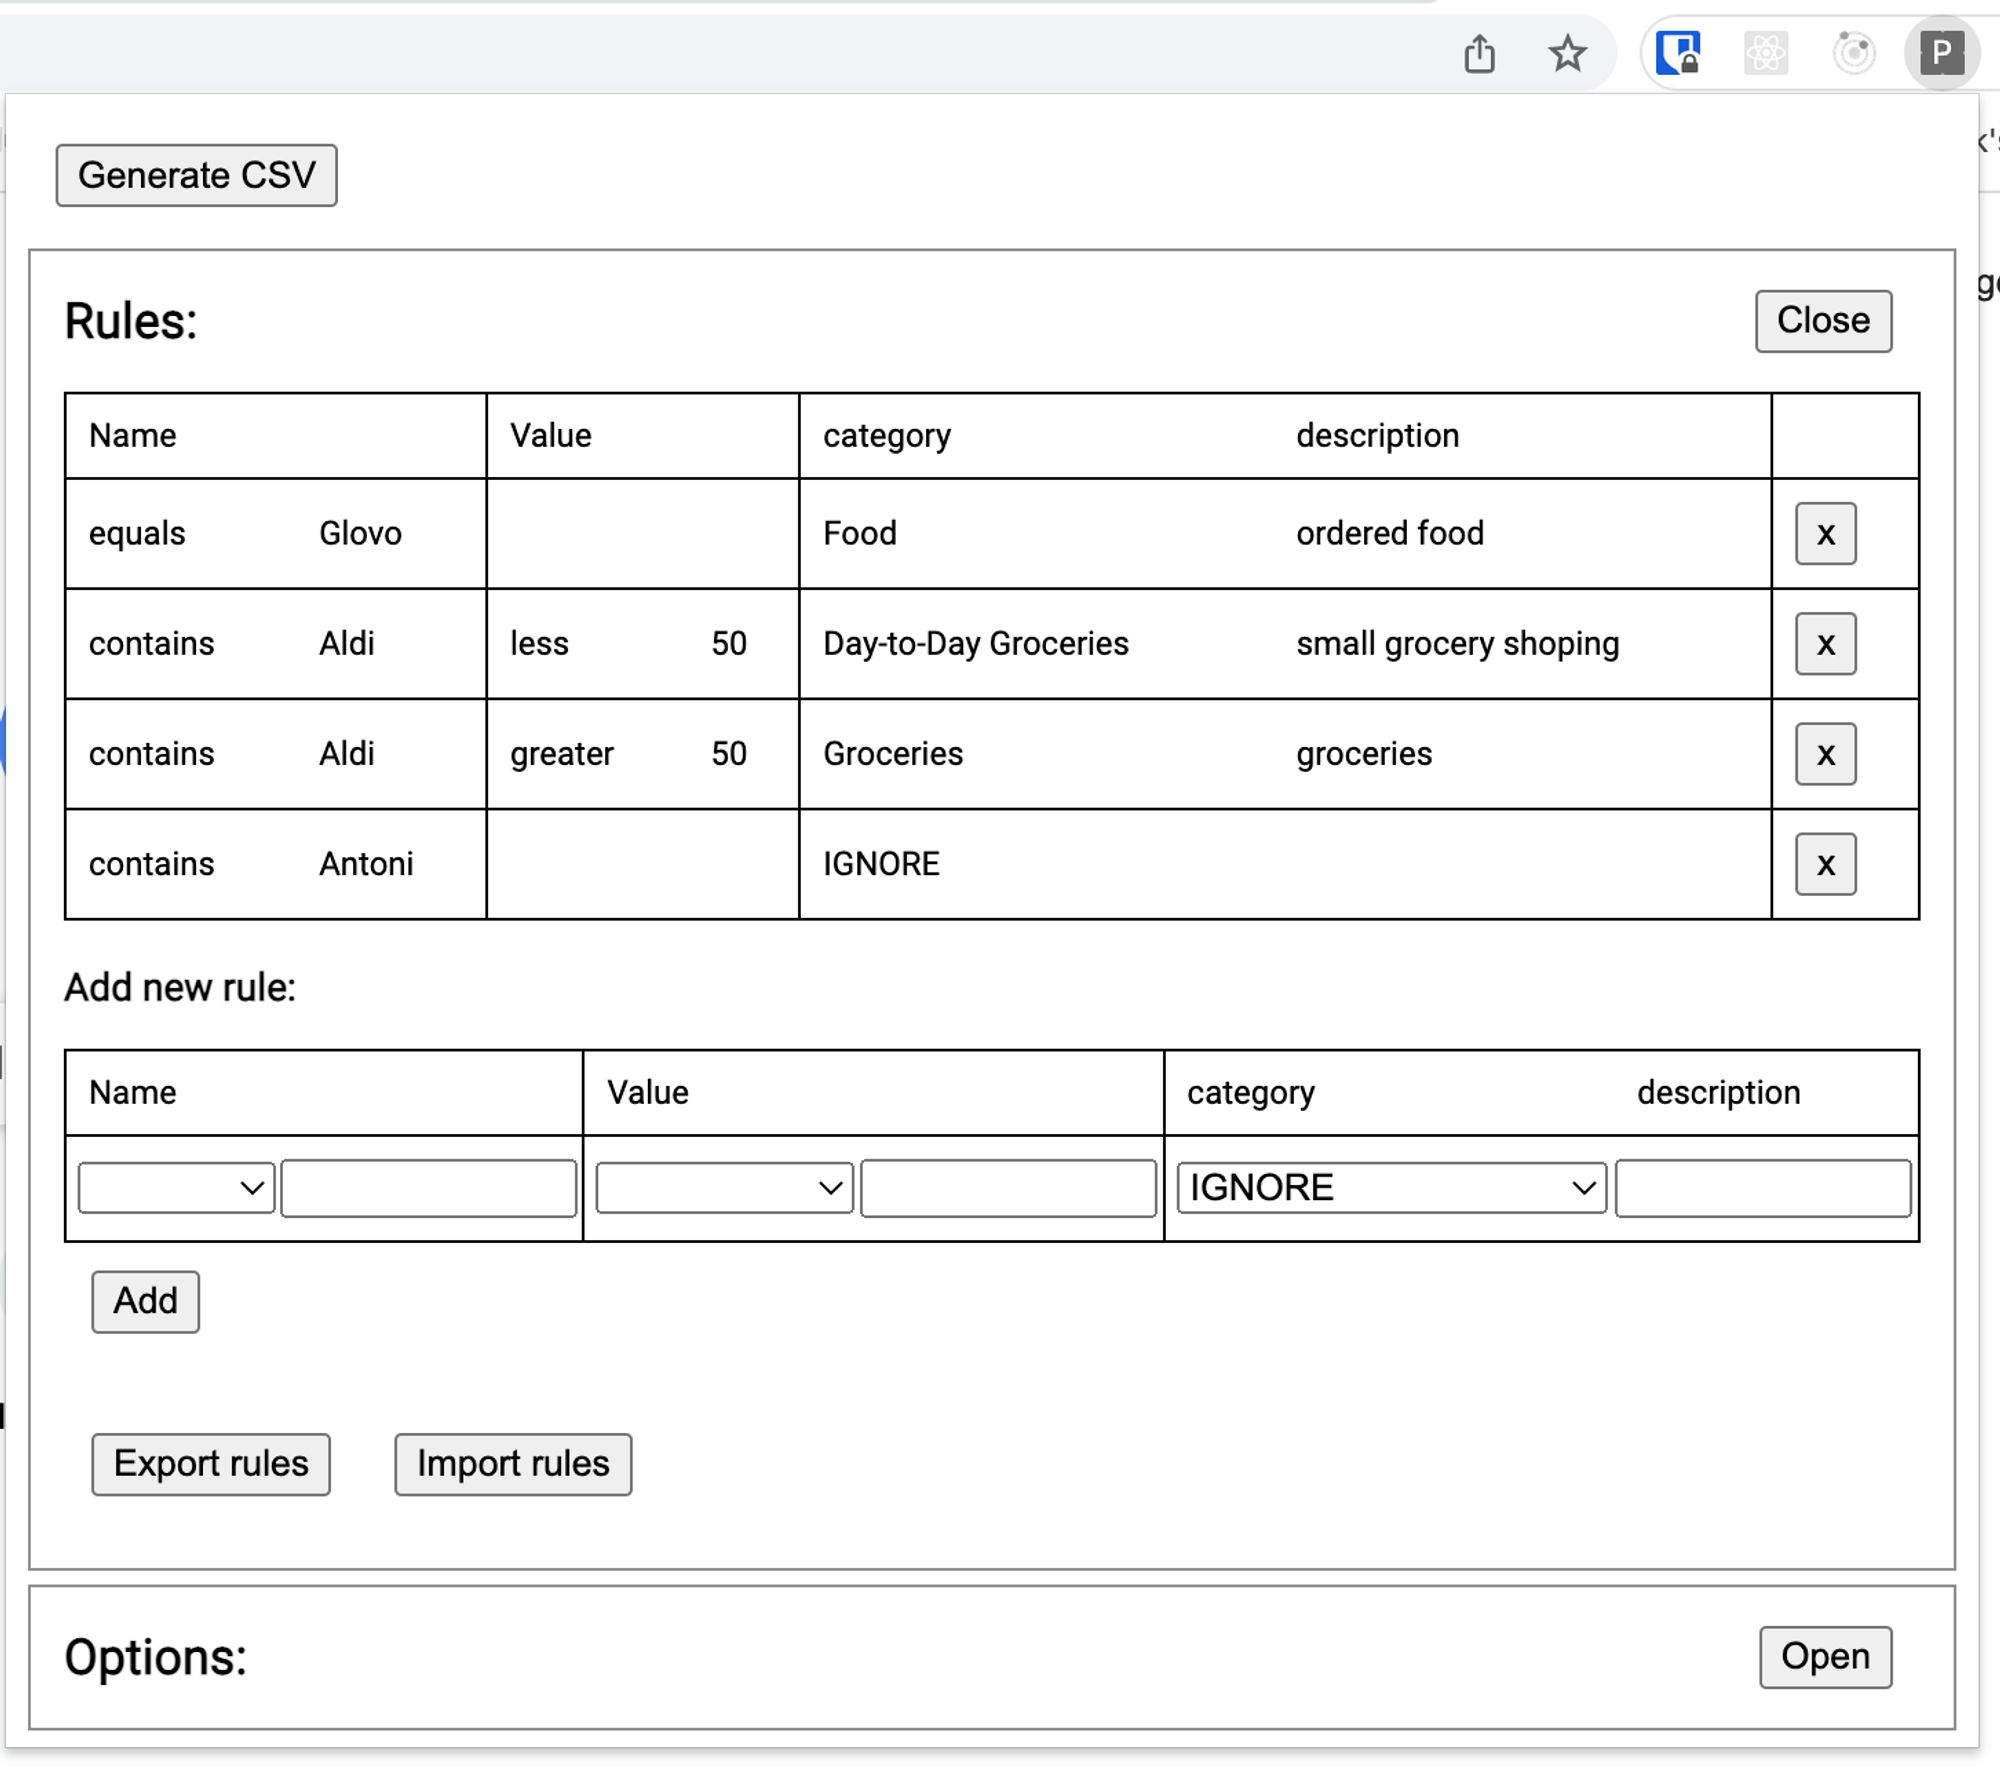
Task: Focus the new rule value amount field
Action: (1008, 1188)
